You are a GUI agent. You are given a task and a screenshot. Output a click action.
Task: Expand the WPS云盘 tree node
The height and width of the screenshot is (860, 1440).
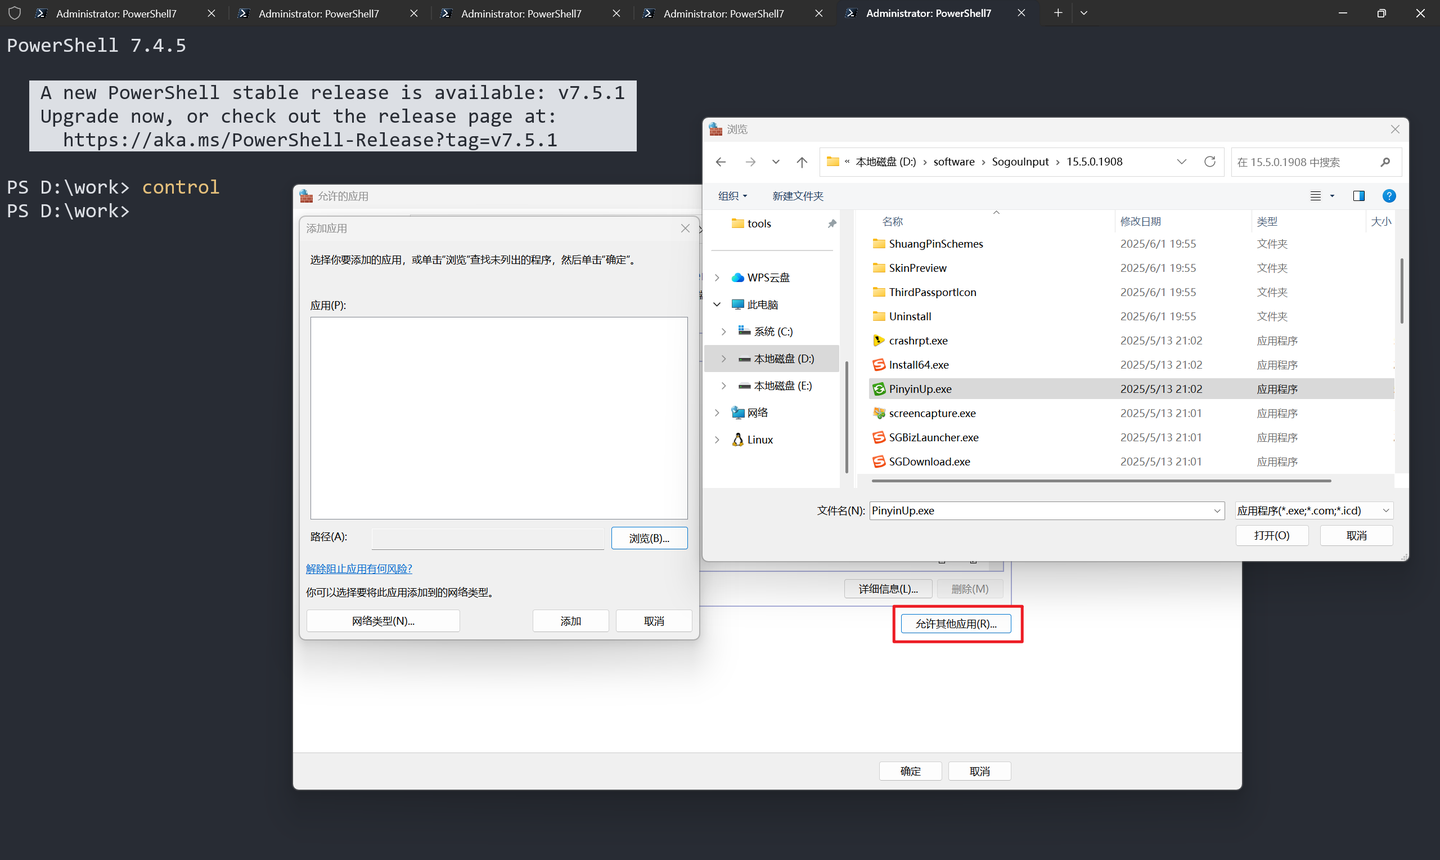click(x=717, y=278)
